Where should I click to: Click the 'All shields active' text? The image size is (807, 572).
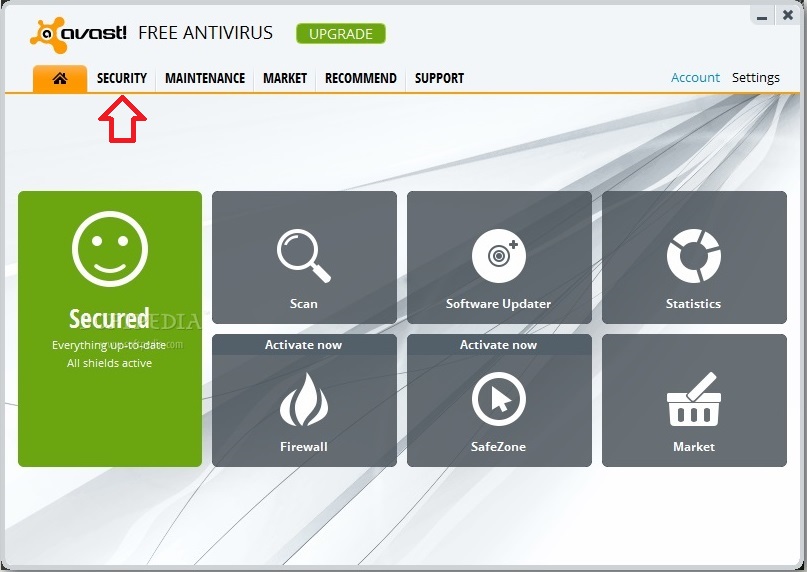pos(110,363)
